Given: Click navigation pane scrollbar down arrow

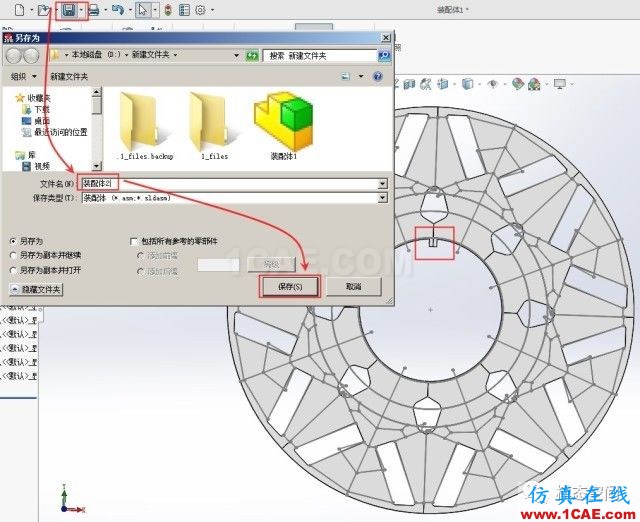Looking at the screenshot, I should click(x=96, y=166).
